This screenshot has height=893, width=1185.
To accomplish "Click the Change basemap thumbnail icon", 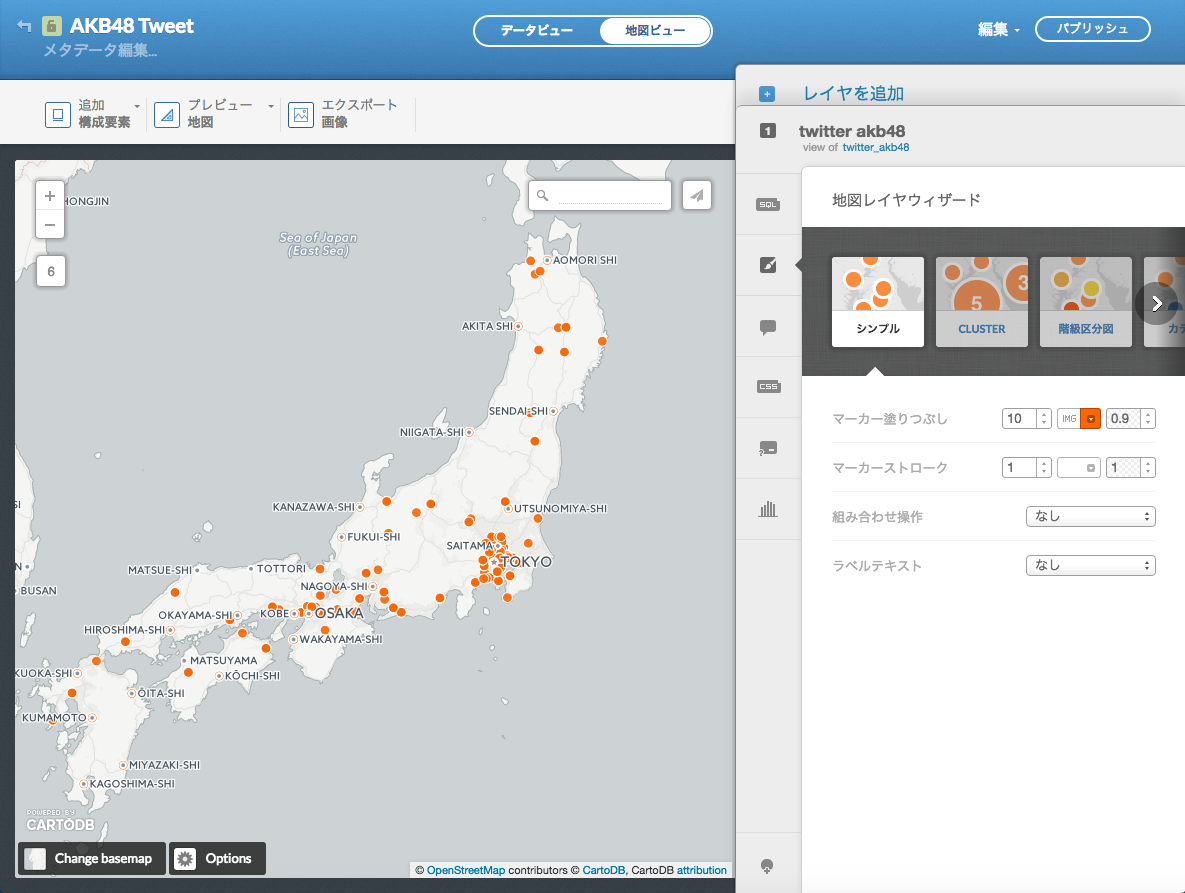I will [35, 859].
